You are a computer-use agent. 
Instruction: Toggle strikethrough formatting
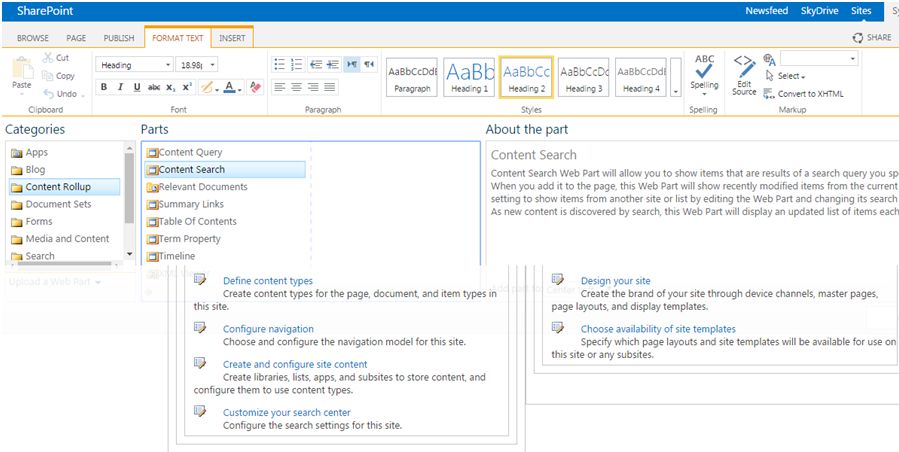[x=154, y=88]
